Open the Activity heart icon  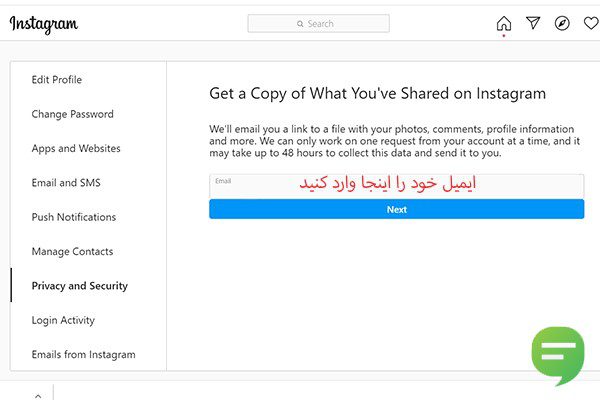point(591,23)
